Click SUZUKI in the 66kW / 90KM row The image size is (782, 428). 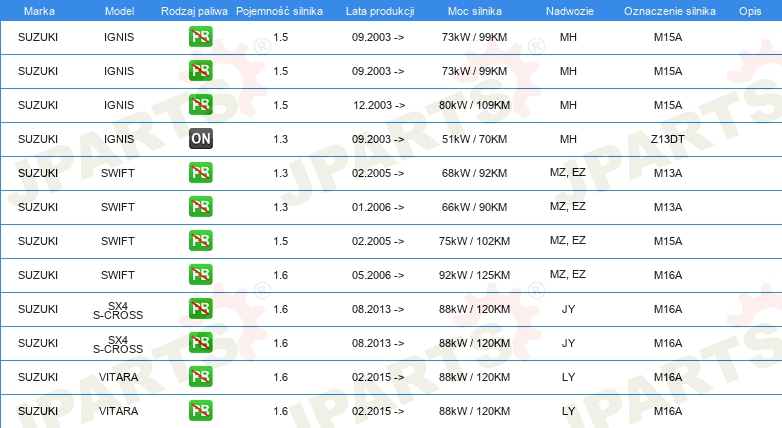pos(38,207)
